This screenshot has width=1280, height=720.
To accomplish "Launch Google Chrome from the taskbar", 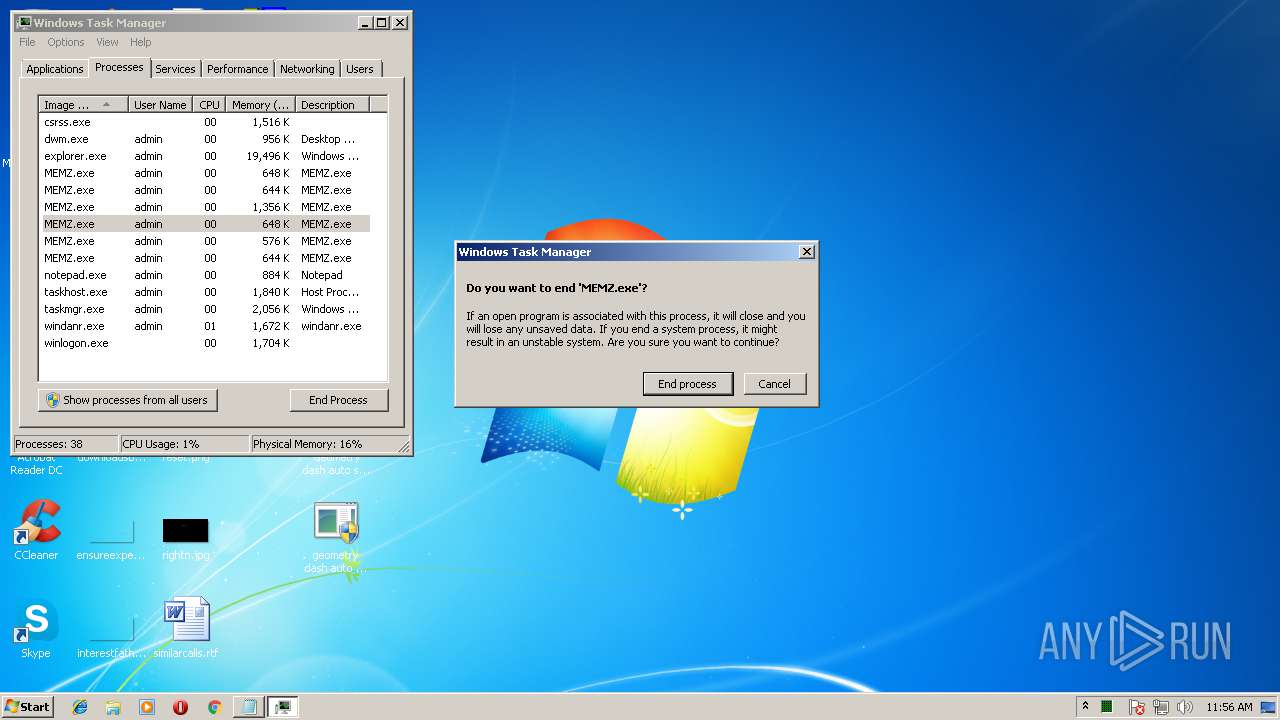I will (214, 707).
